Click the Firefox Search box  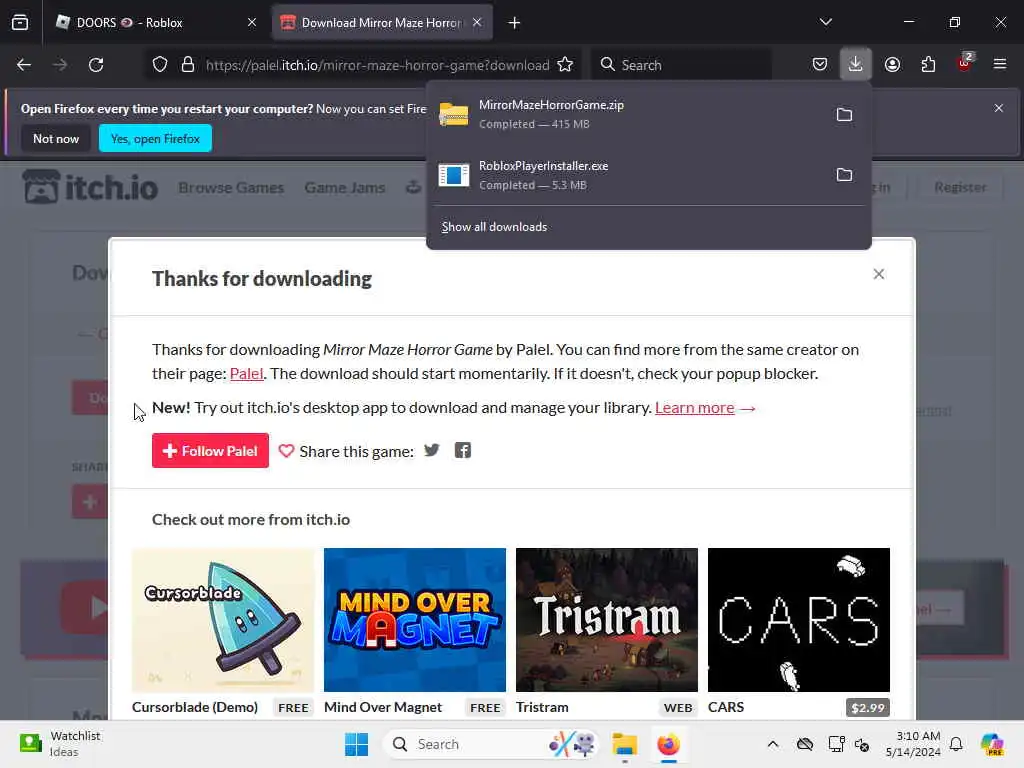pos(681,65)
